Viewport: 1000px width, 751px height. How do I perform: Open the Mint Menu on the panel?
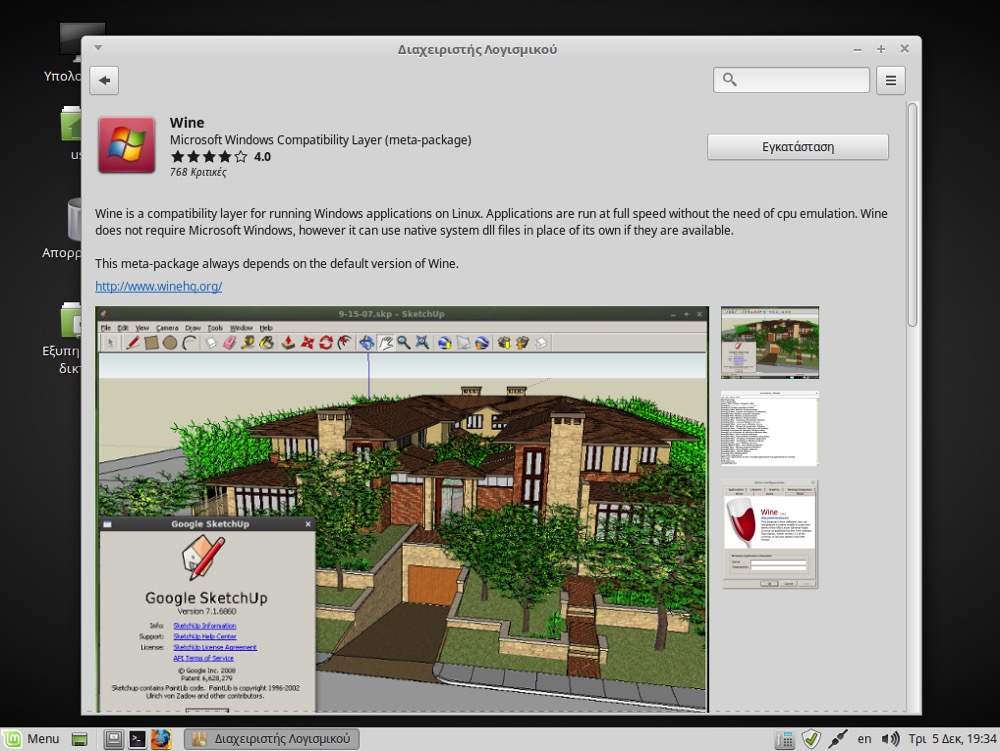click(31, 739)
